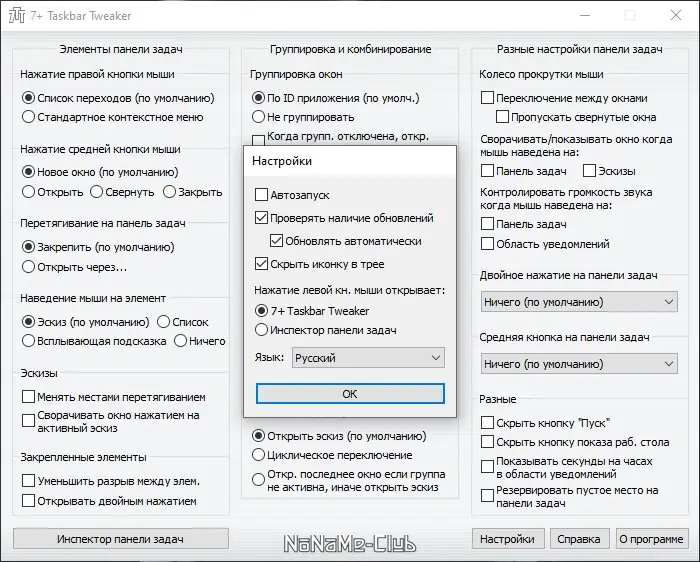Click the О программе button
The height and width of the screenshot is (562, 700).
coord(651,539)
